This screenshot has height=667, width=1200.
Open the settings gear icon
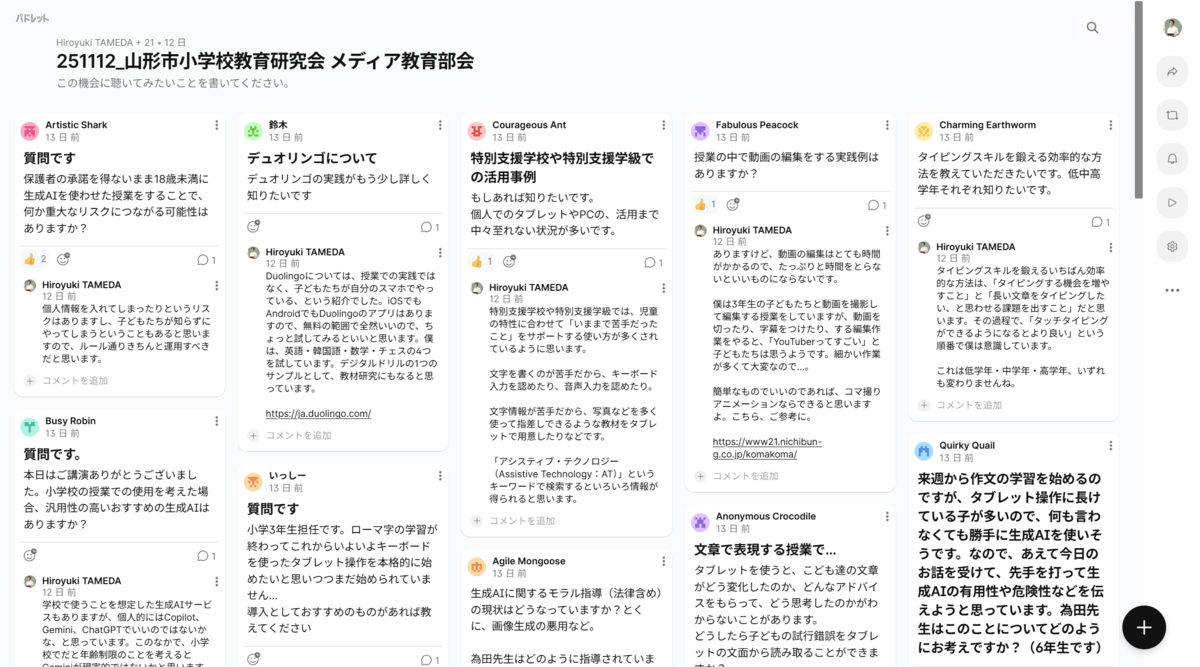(1172, 247)
